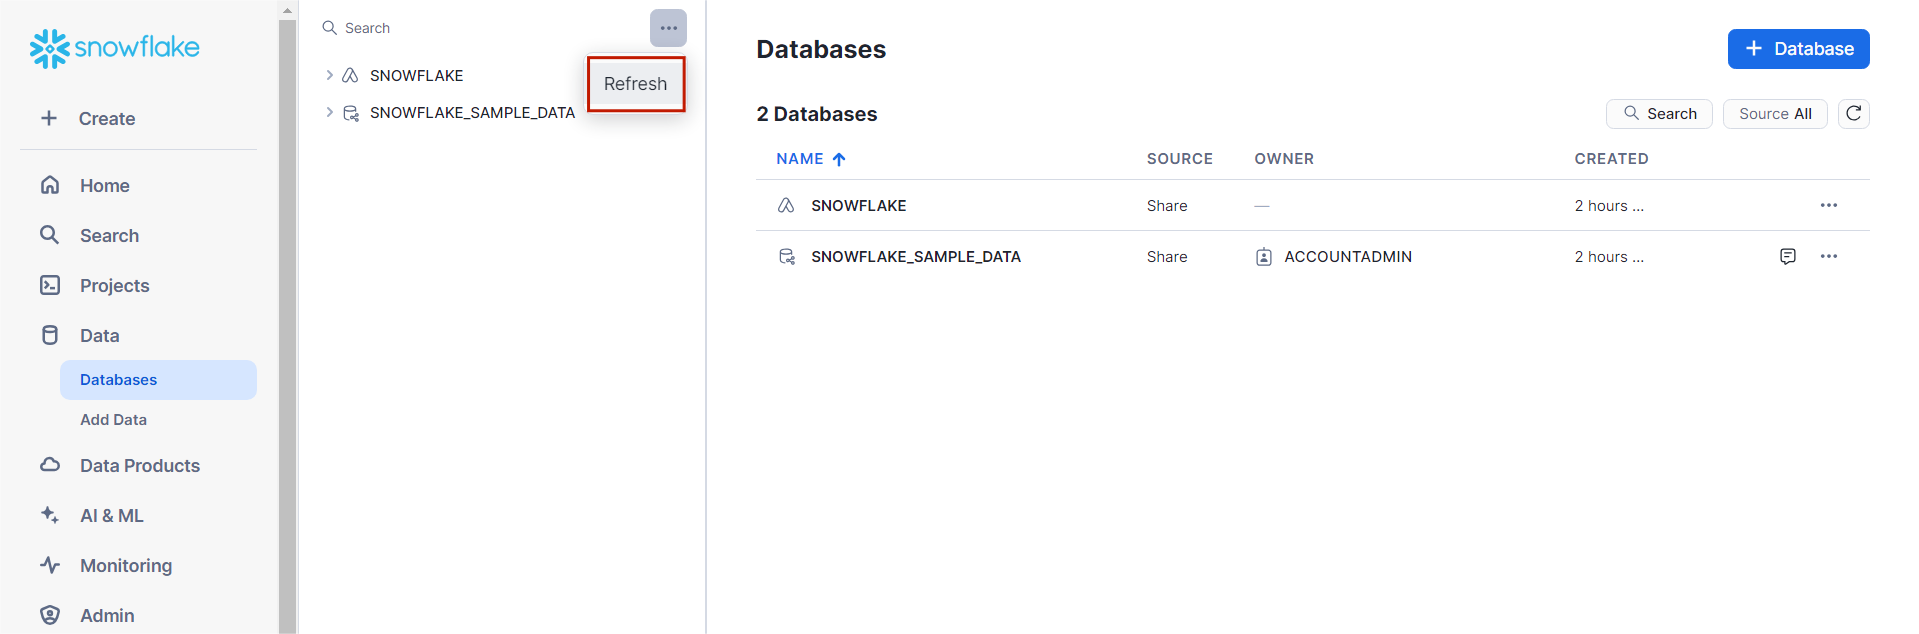The height and width of the screenshot is (634, 1919).
Task: Click the CREATED column header
Action: pyautogui.click(x=1611, y=159)
